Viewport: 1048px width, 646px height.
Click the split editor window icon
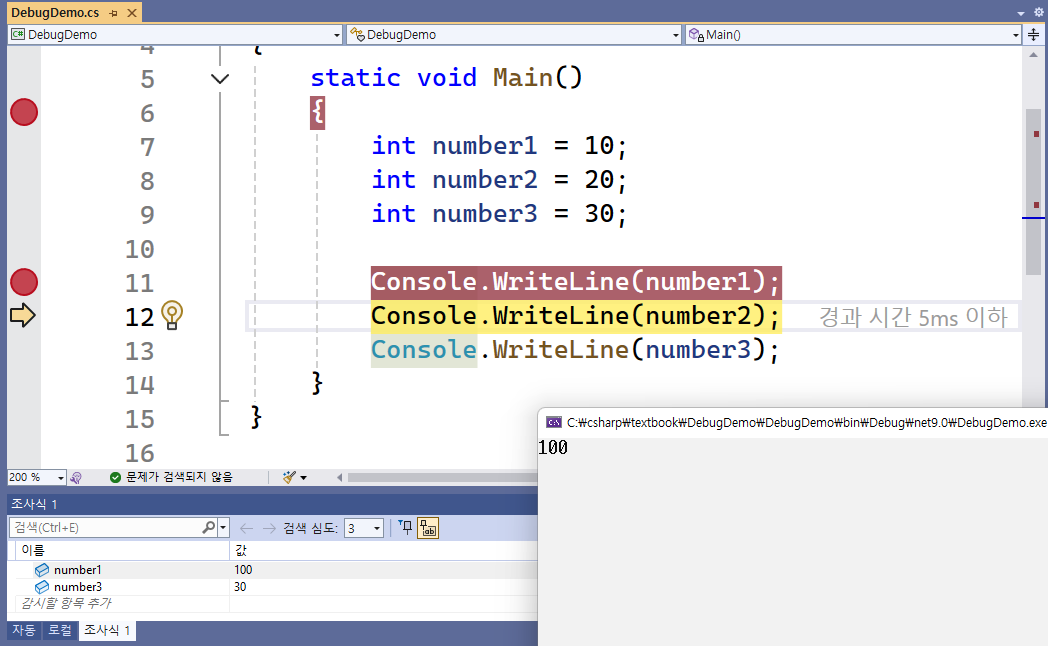pos(1034,35)
